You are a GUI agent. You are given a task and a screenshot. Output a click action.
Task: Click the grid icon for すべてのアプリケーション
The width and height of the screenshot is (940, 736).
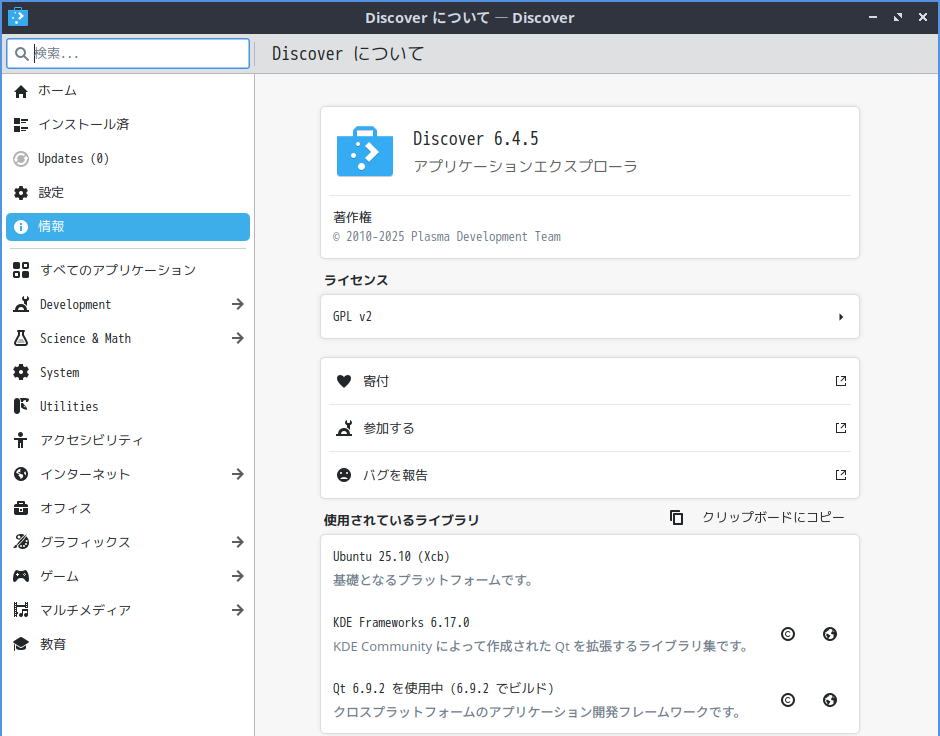point(21,270)
